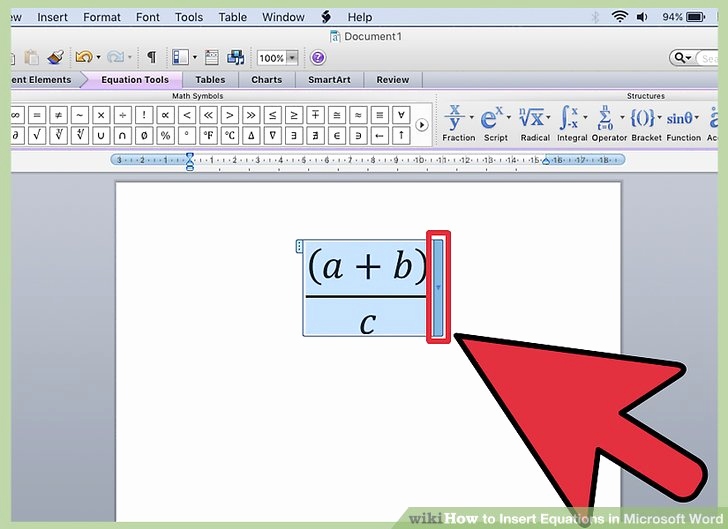This screenshot has height=529, width=728.
Task: Insert the nabla symbol
Action: pos(273,136)
